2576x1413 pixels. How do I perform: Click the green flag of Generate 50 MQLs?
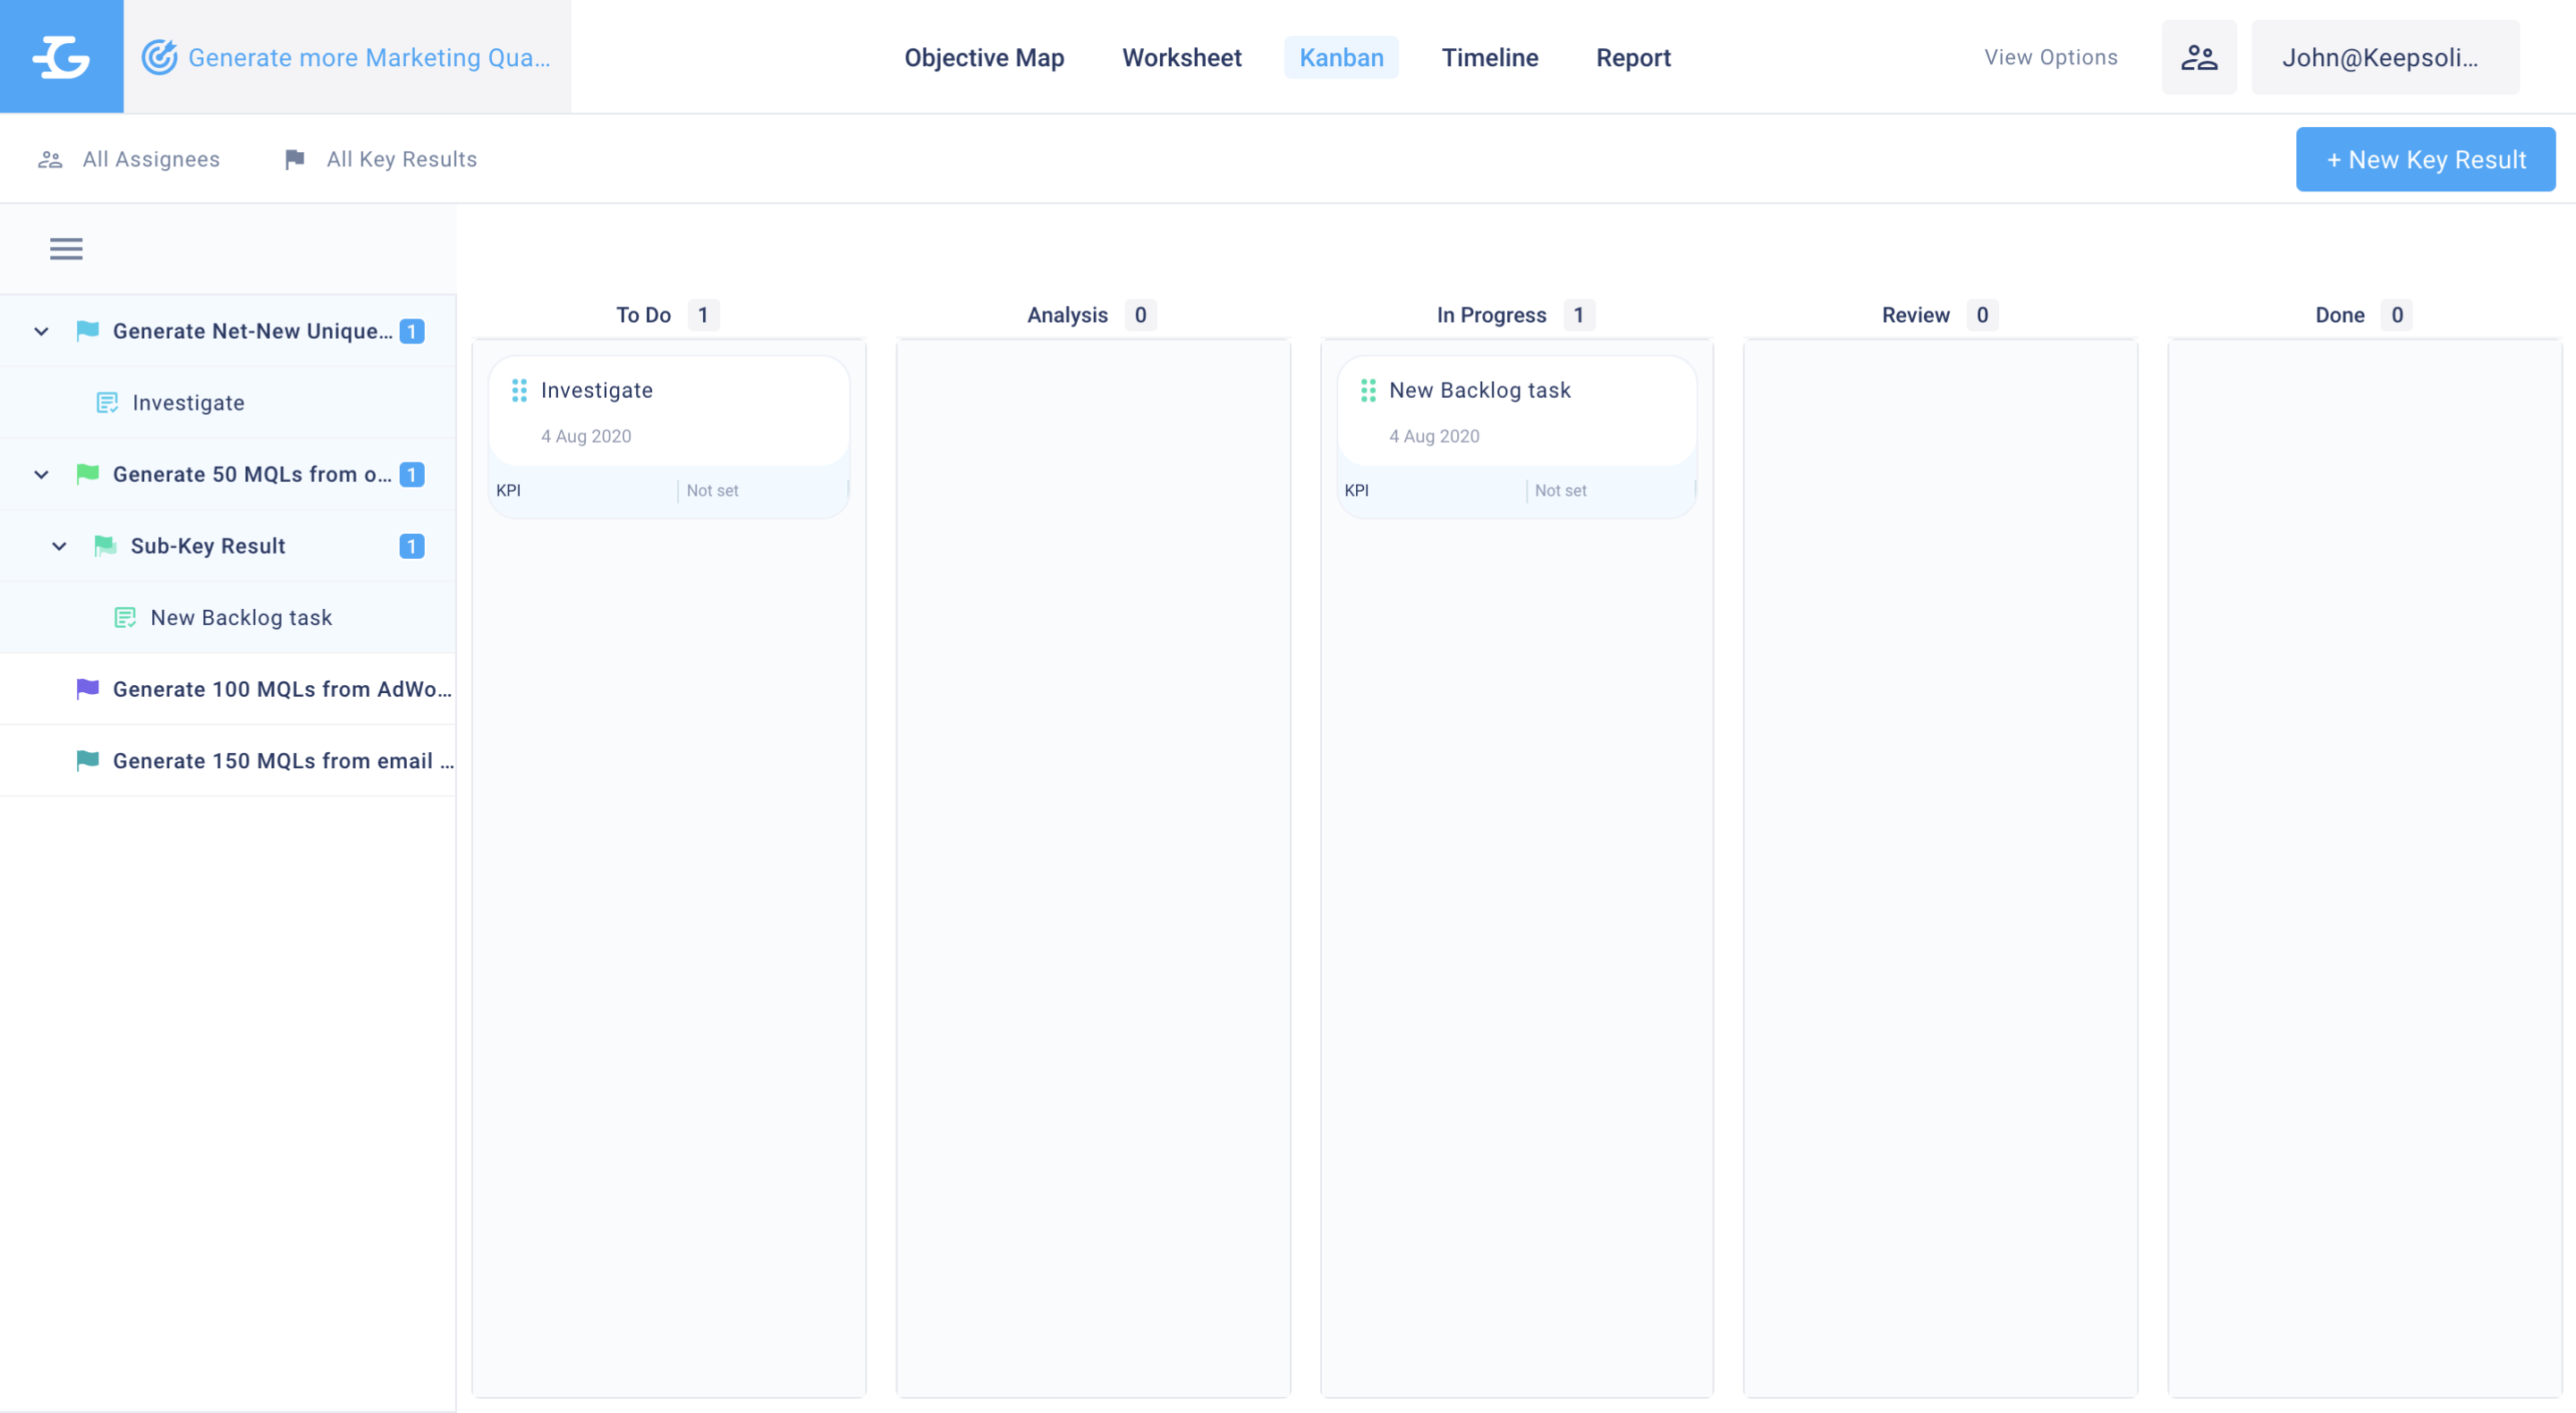click(x=88, y=474)
